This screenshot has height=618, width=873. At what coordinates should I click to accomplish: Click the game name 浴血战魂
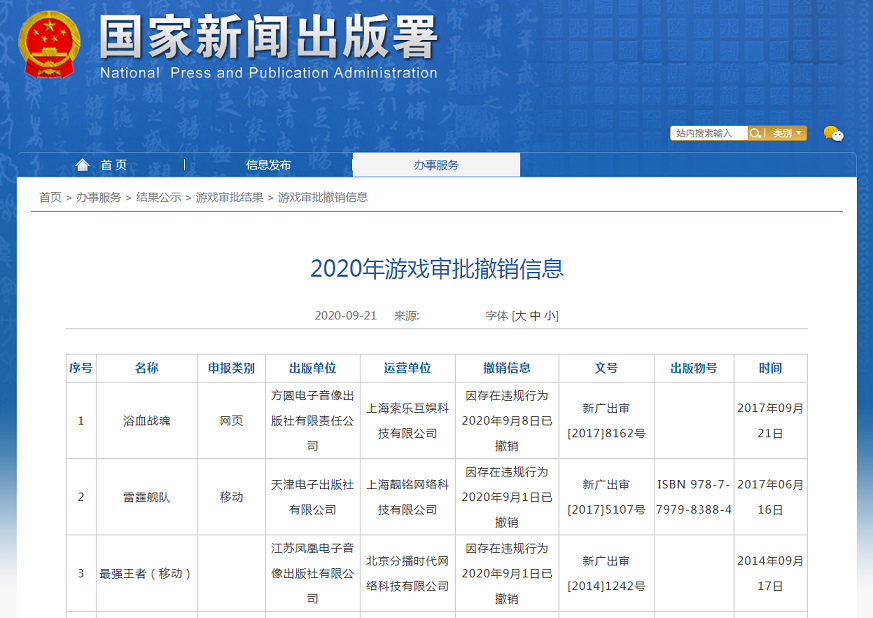tap(146, 421)
